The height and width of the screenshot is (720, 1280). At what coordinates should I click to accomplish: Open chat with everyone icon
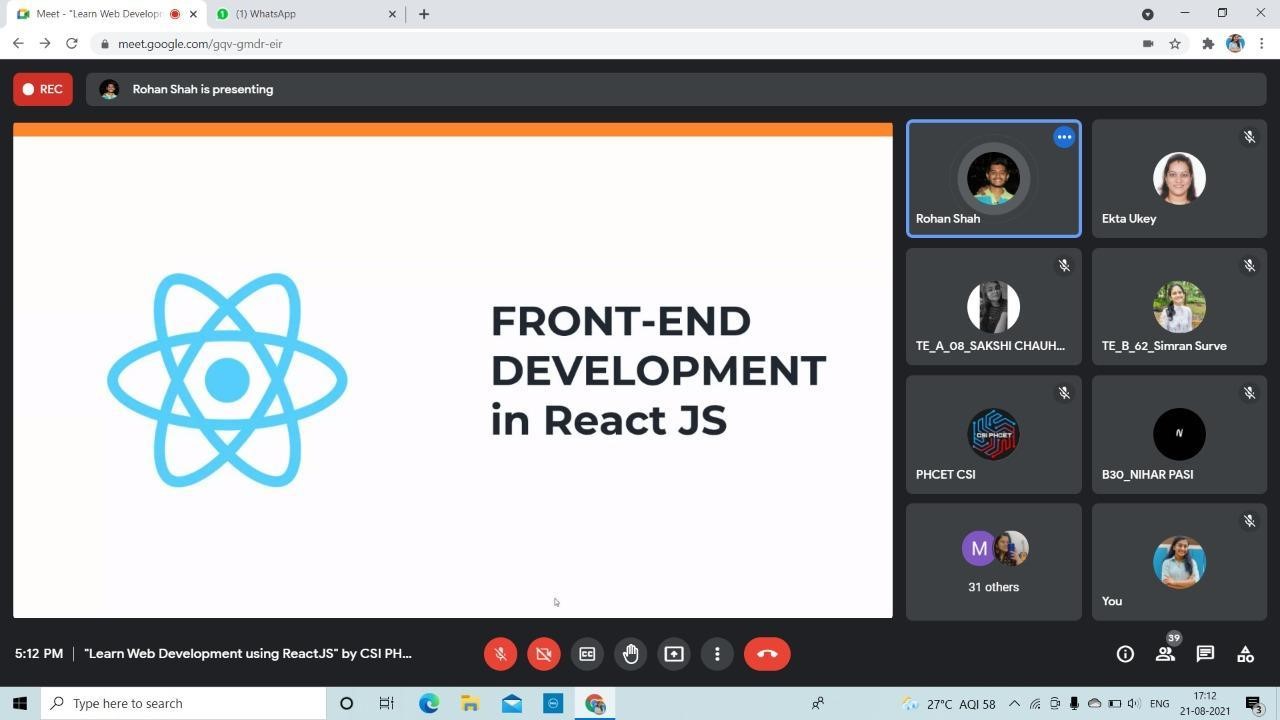point(1205,654)
